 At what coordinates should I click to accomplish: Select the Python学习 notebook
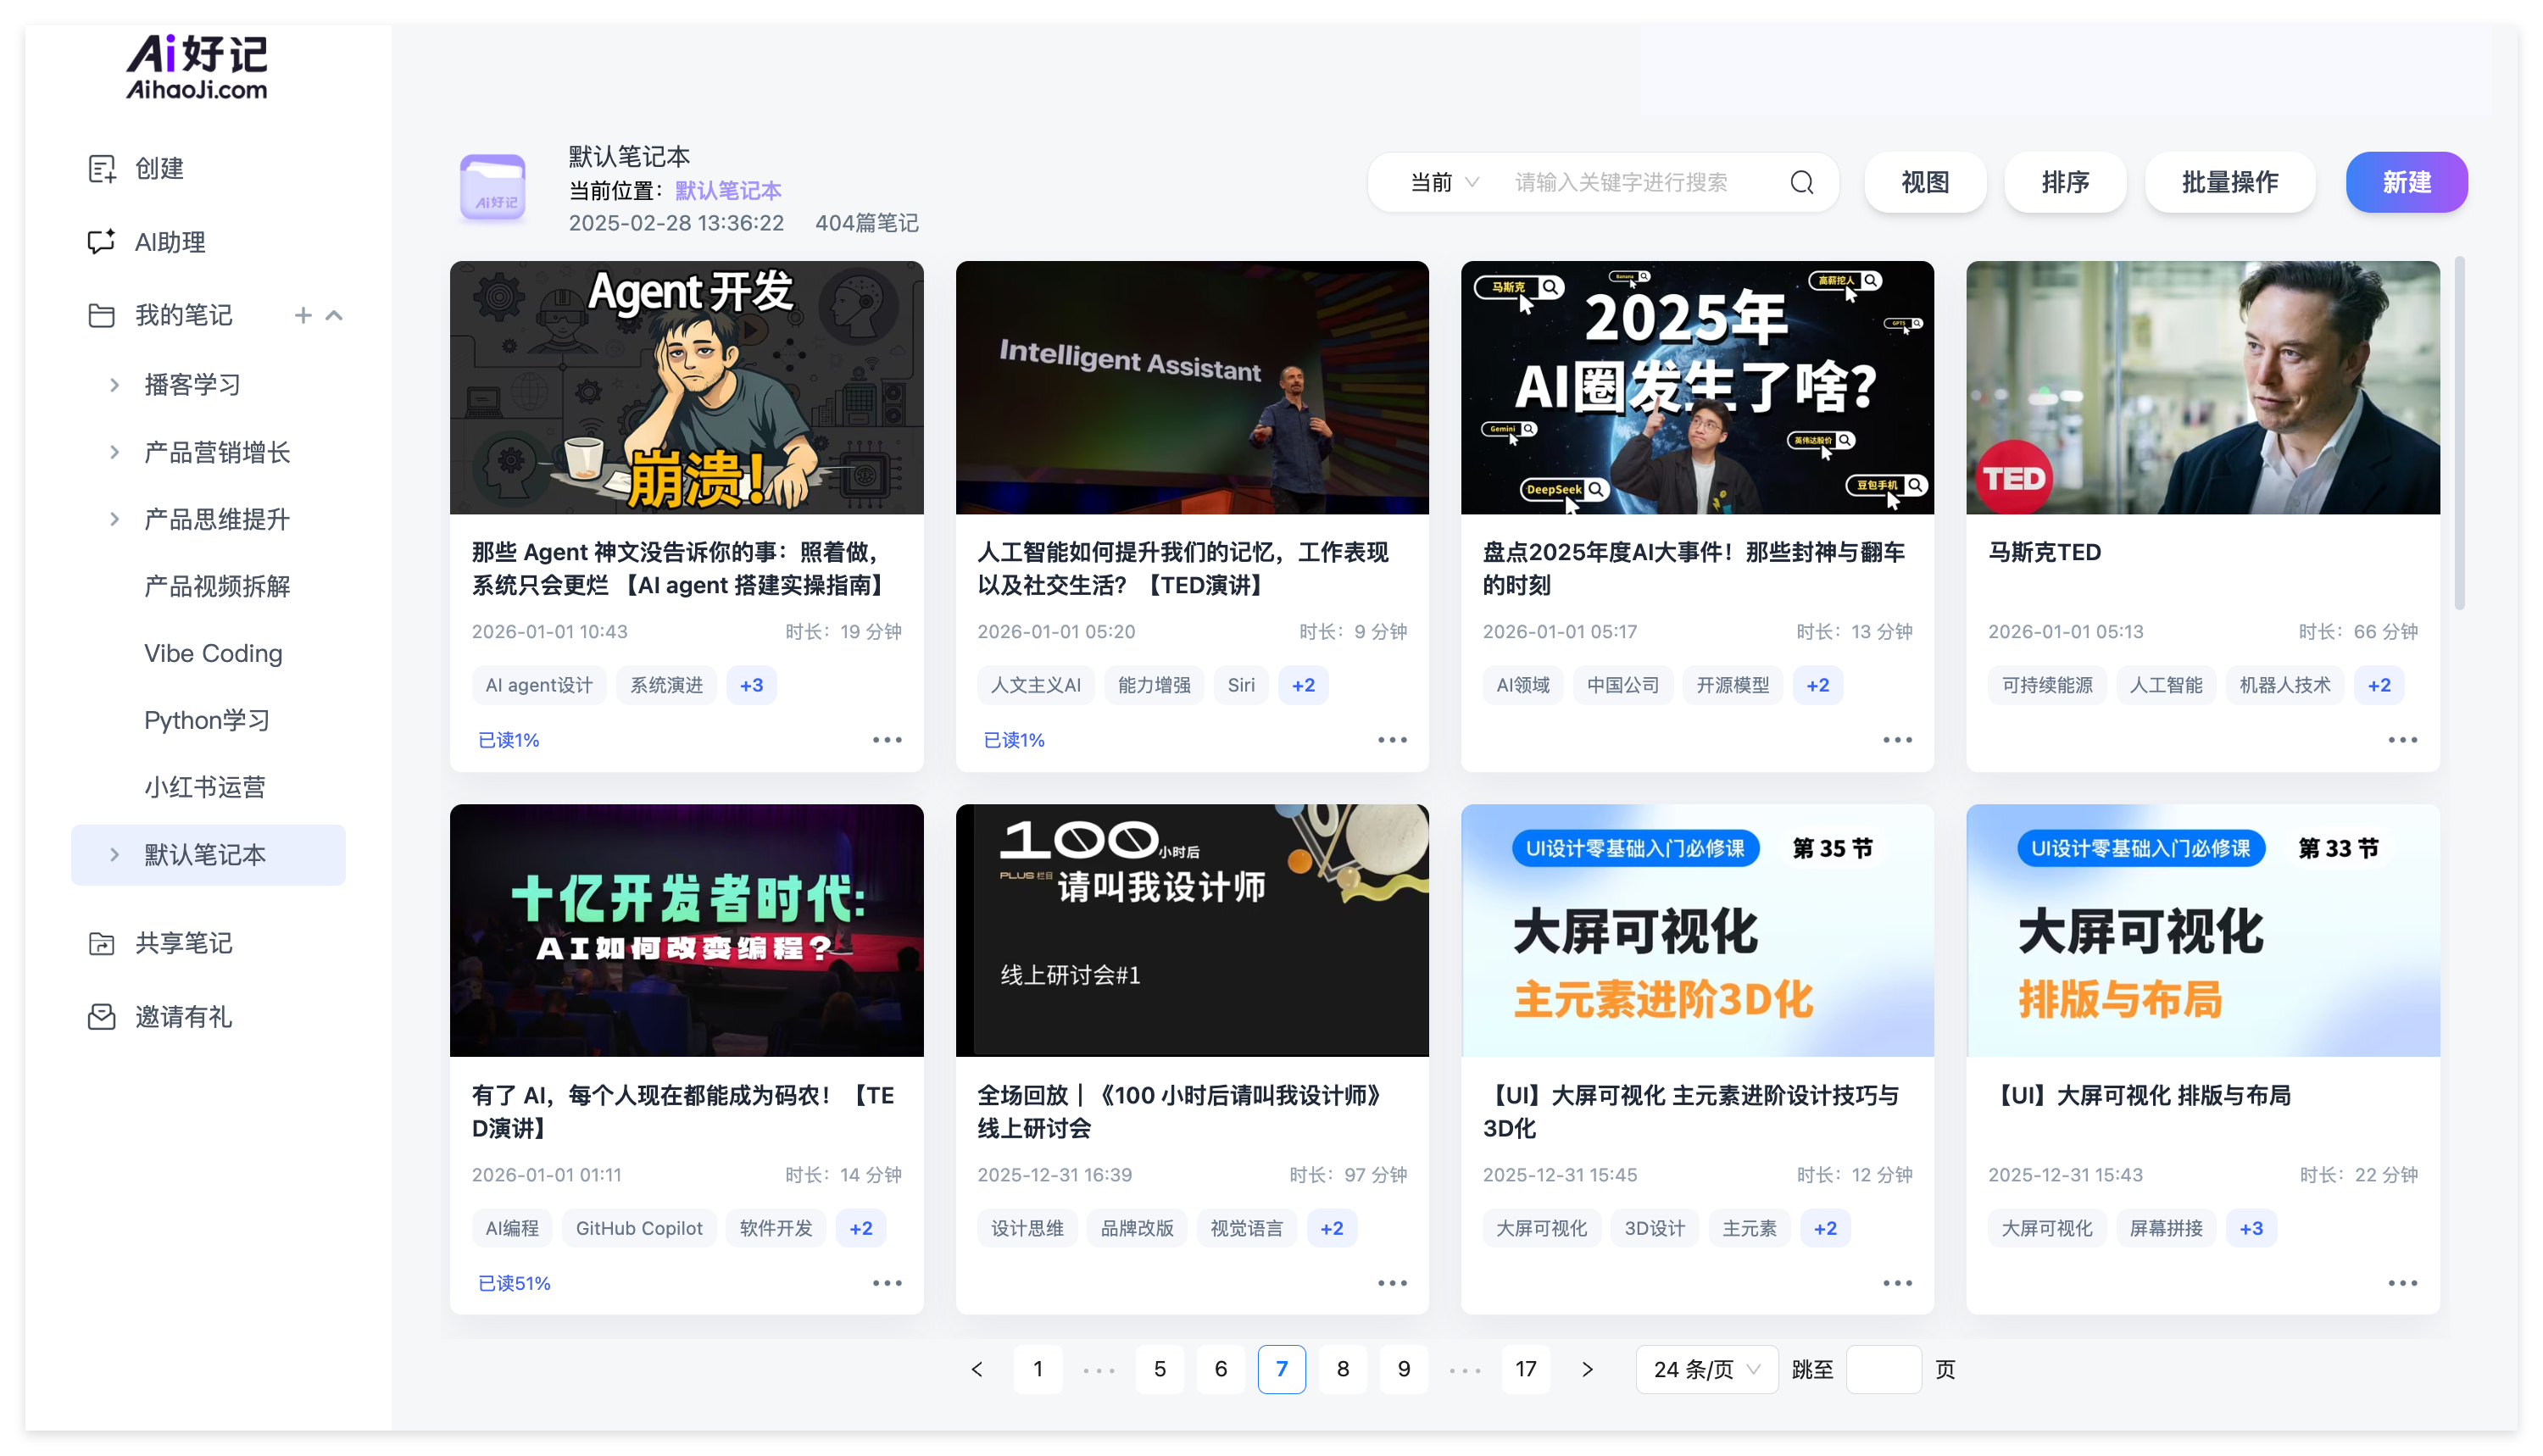(x=207, y=720)
